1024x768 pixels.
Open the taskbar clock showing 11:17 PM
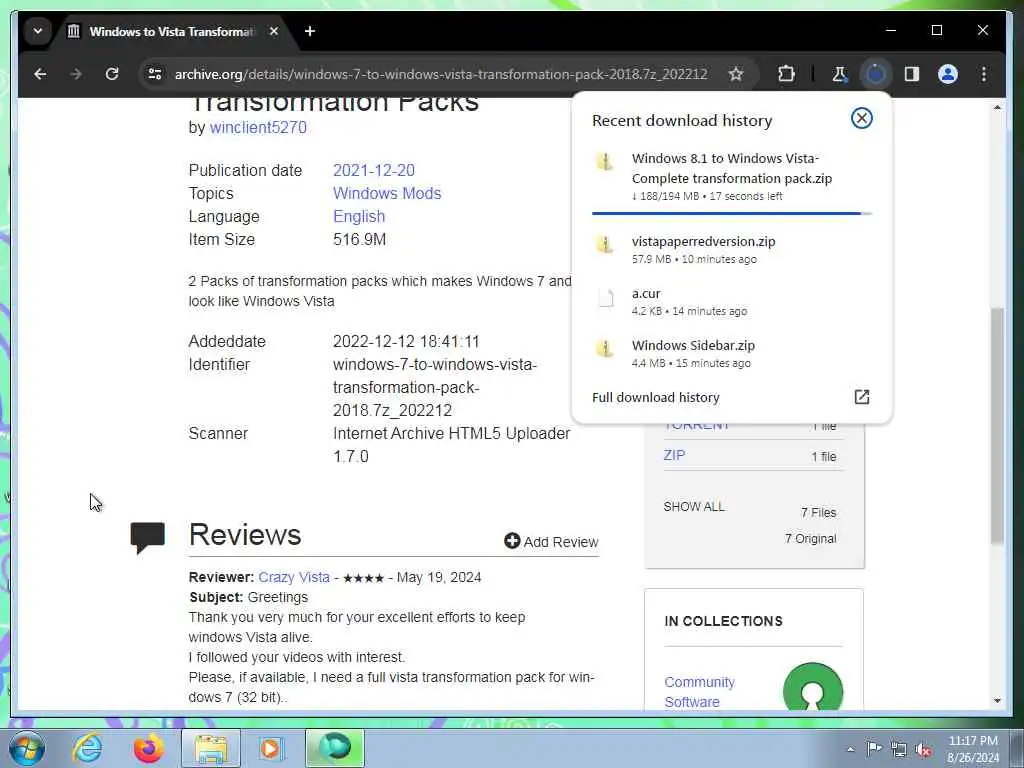pos(973,749)
